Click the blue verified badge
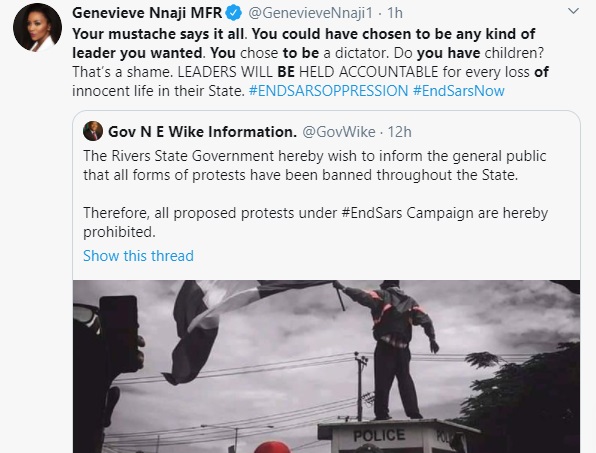 [234, 13]
